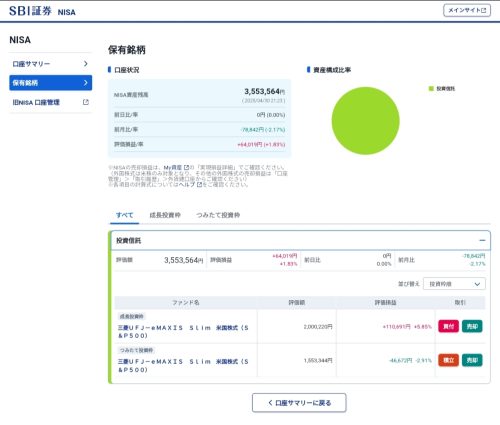Screen dimensions: 500x425
Task: Click the 口座サマリーに戻る button
Action: click(x=299, y=403)
